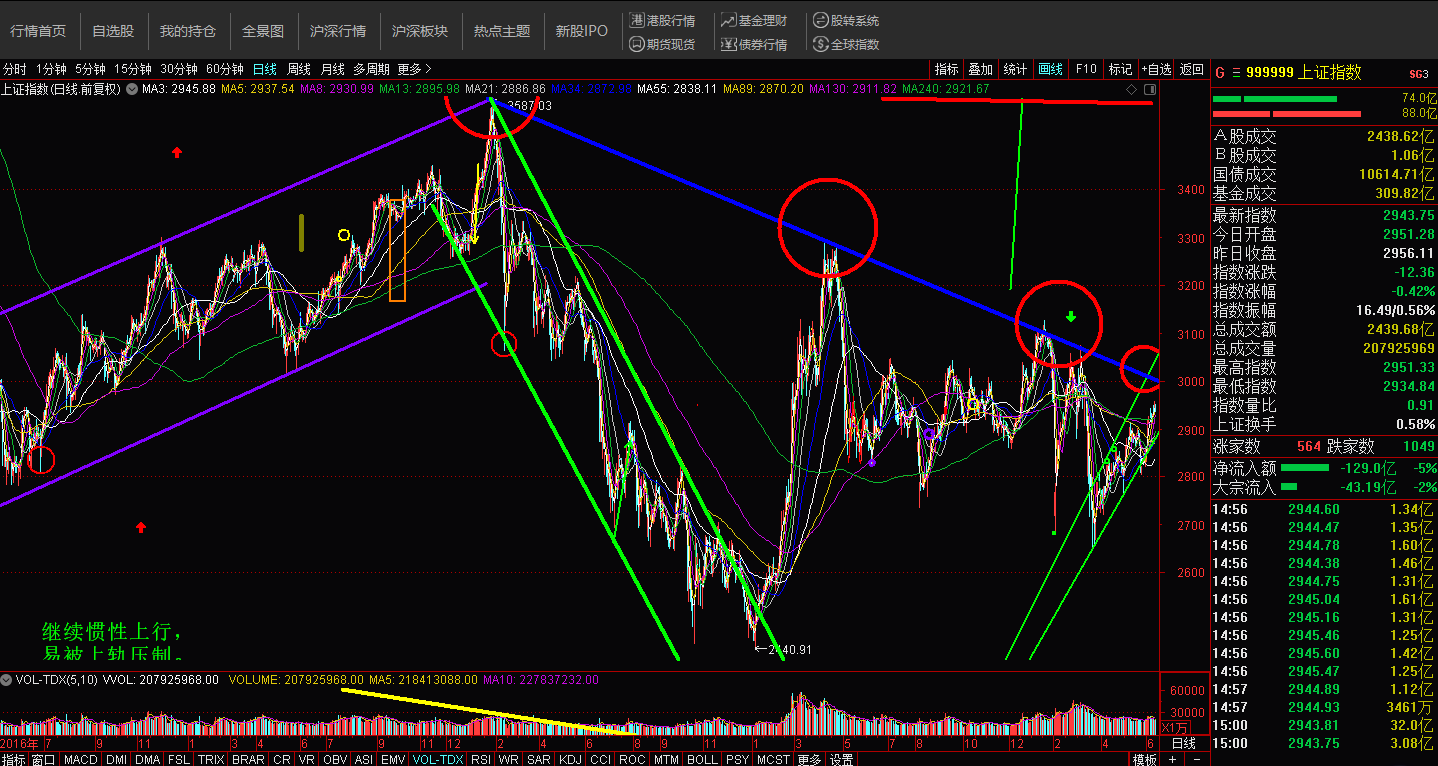Open the 港股行情 Hong Kong market icon
The image size is (1438, 766).
click(639, 20)
